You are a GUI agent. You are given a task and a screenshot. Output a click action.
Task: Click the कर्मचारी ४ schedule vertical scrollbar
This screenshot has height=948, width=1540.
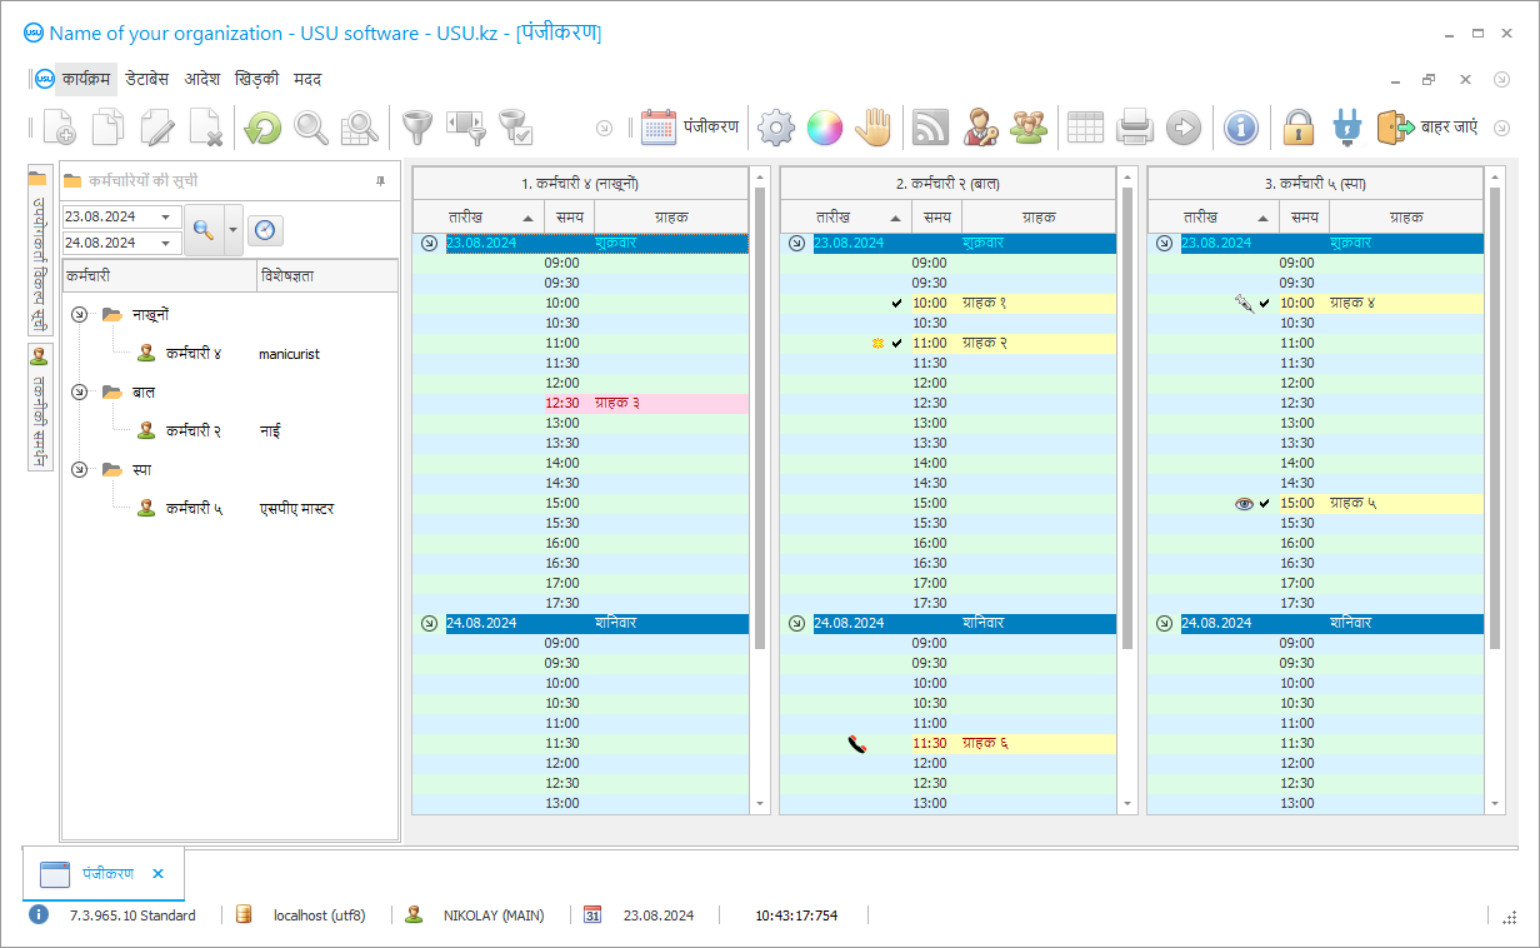(760, 418)
